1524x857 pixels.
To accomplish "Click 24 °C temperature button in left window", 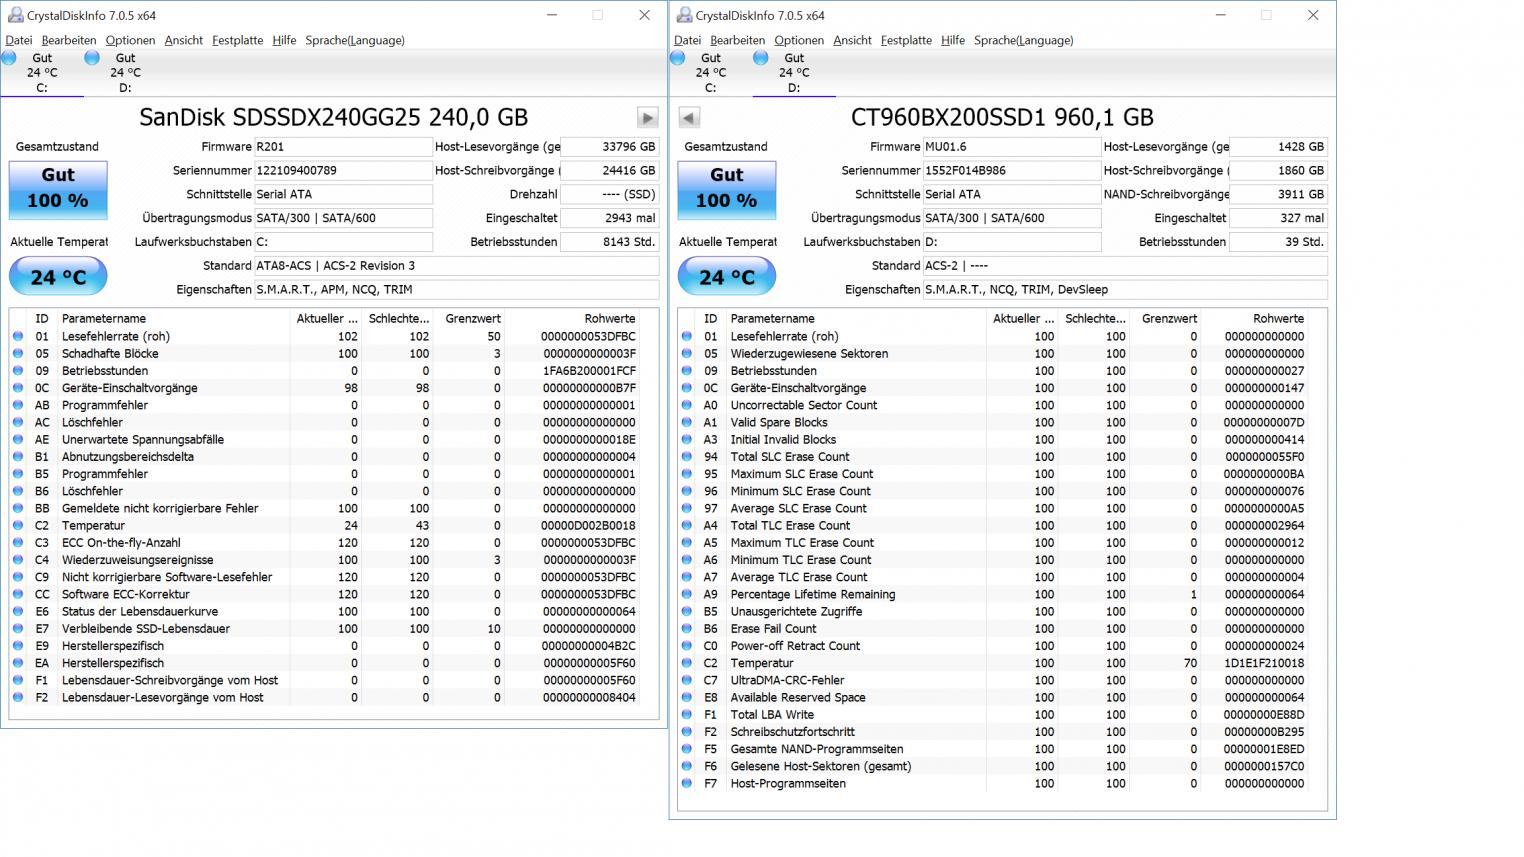I will [x=58, y=277].
